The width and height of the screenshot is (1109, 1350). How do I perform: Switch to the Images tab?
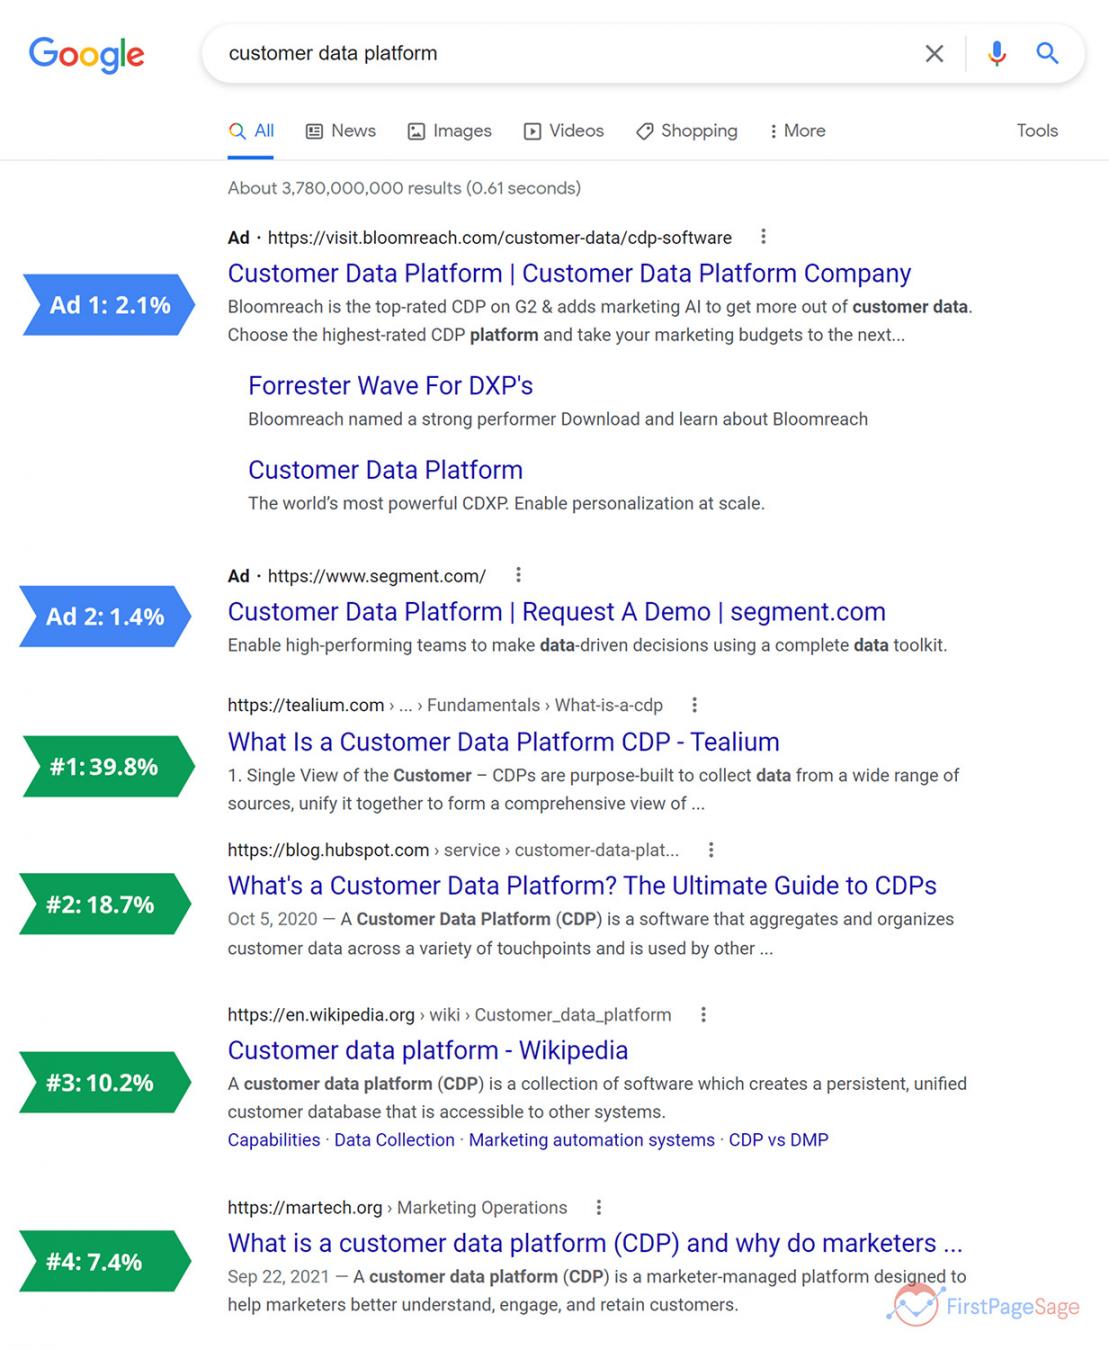tap(449, 130)
